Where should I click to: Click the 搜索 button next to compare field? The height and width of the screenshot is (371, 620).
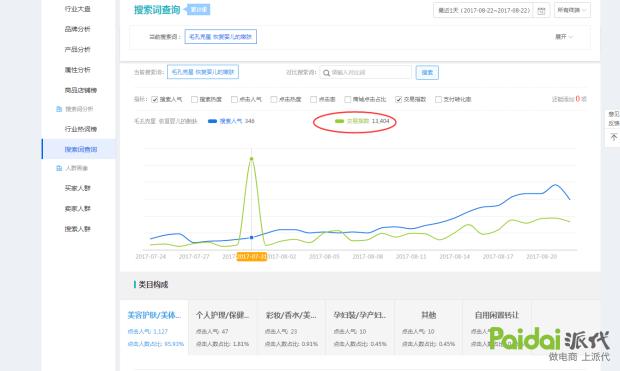click(427, 73)
